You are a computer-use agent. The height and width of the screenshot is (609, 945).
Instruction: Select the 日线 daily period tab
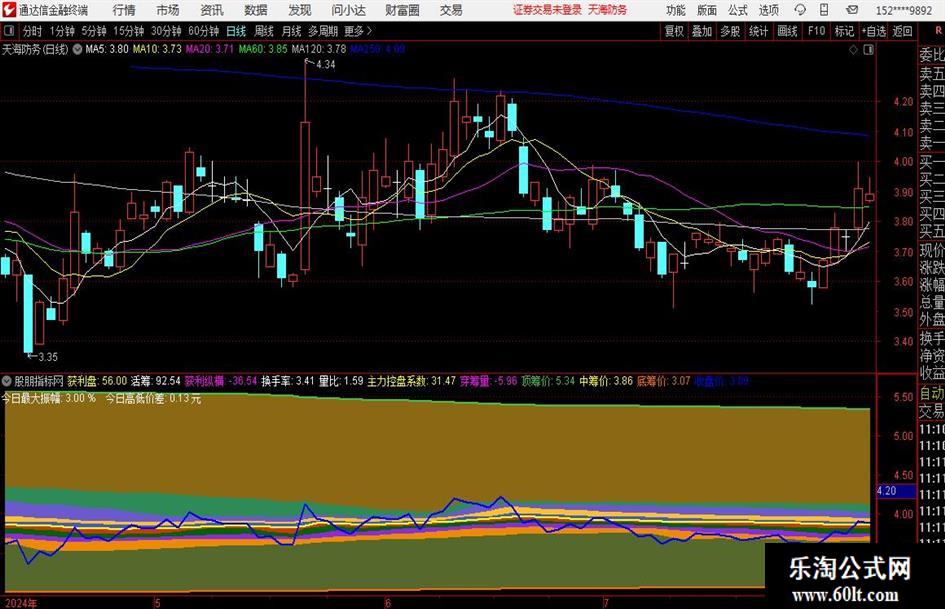click(x=236, y=31)
